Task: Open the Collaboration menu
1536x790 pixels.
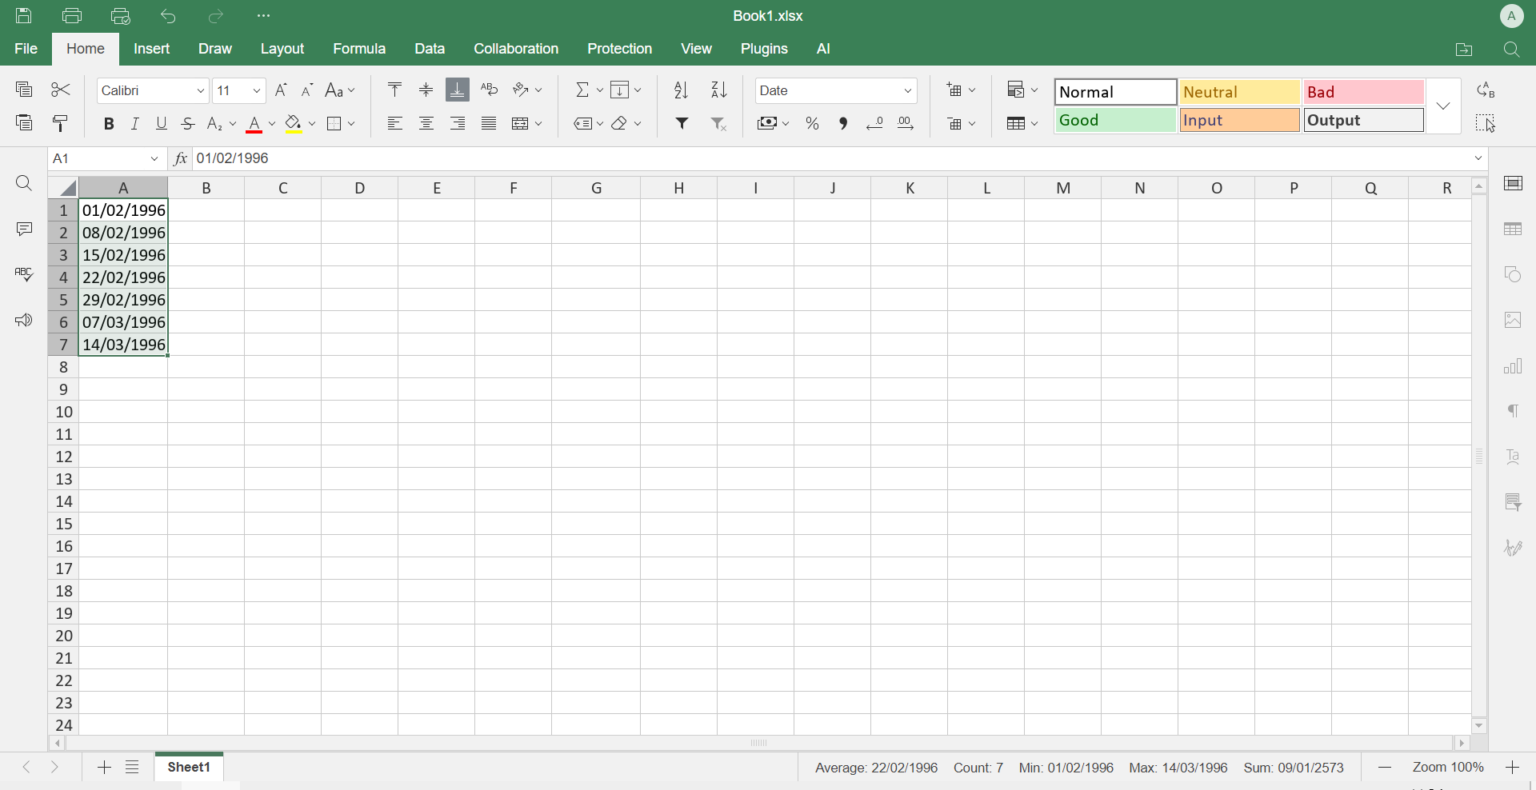Action: [516, 48]
